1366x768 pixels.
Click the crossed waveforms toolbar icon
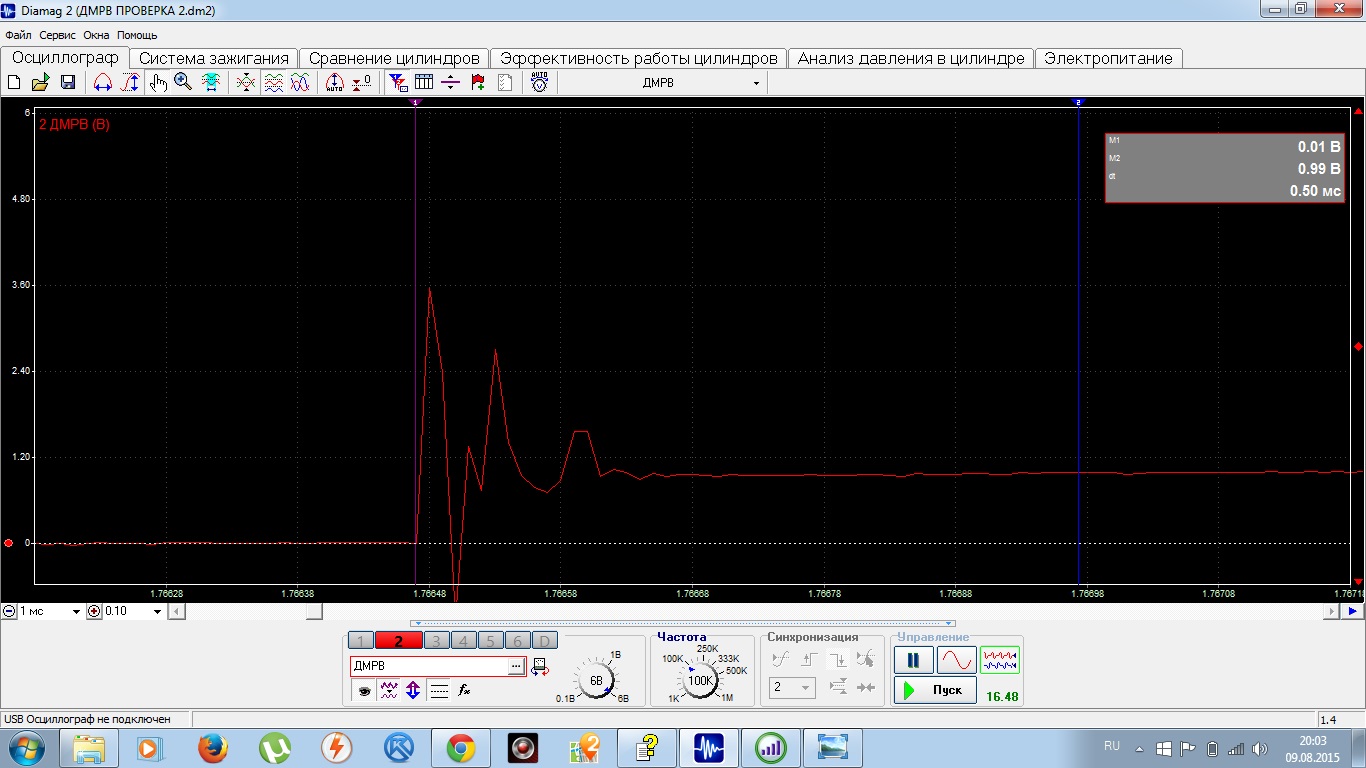click(246, 83)
